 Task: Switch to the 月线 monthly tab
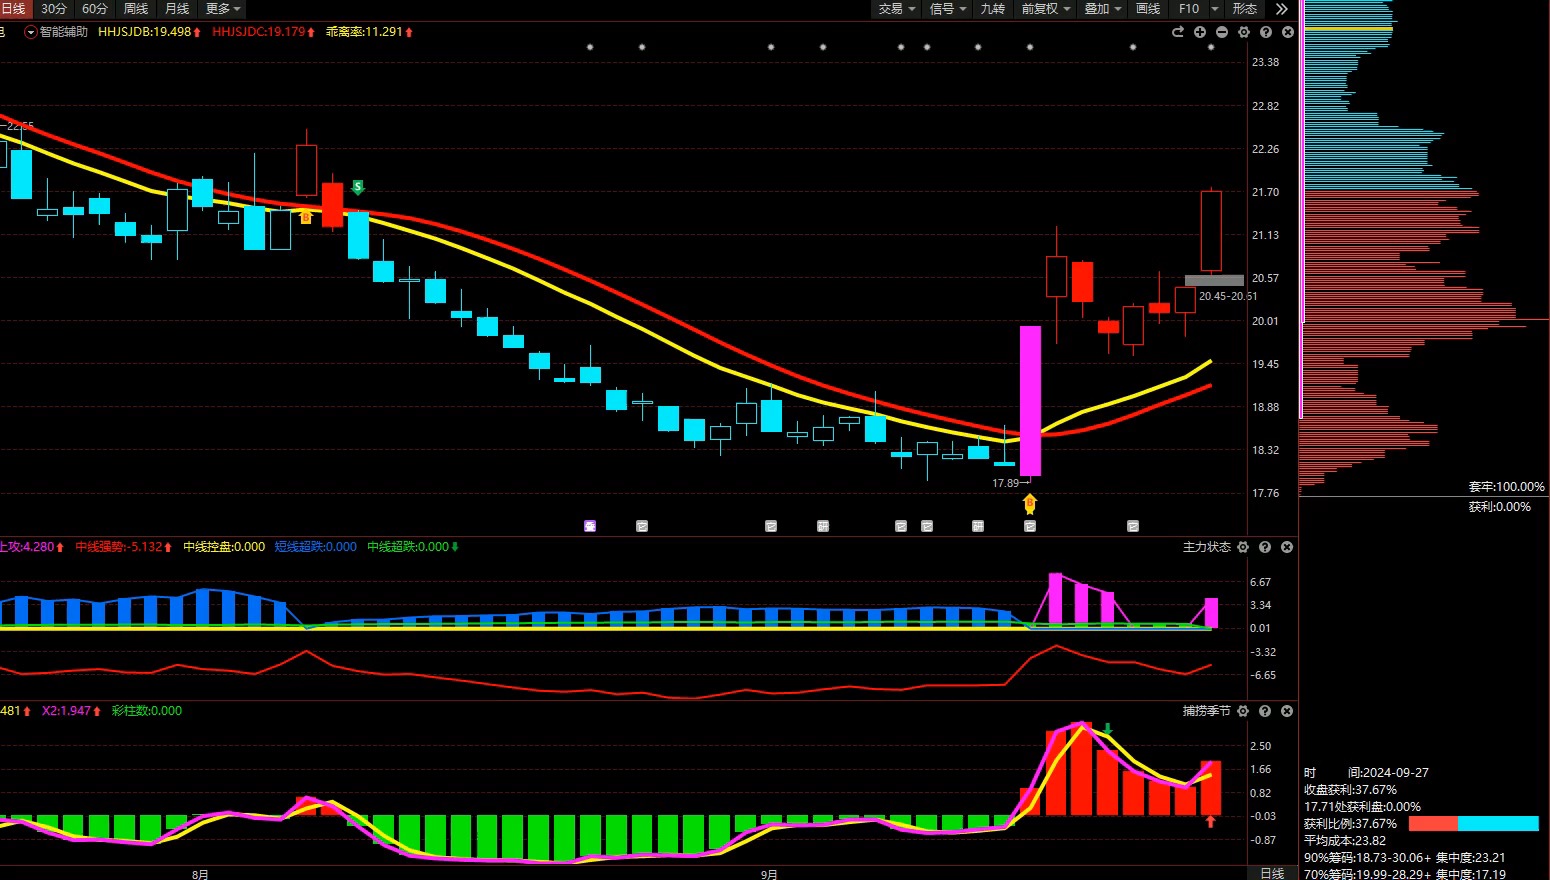(x=177, y=8)
